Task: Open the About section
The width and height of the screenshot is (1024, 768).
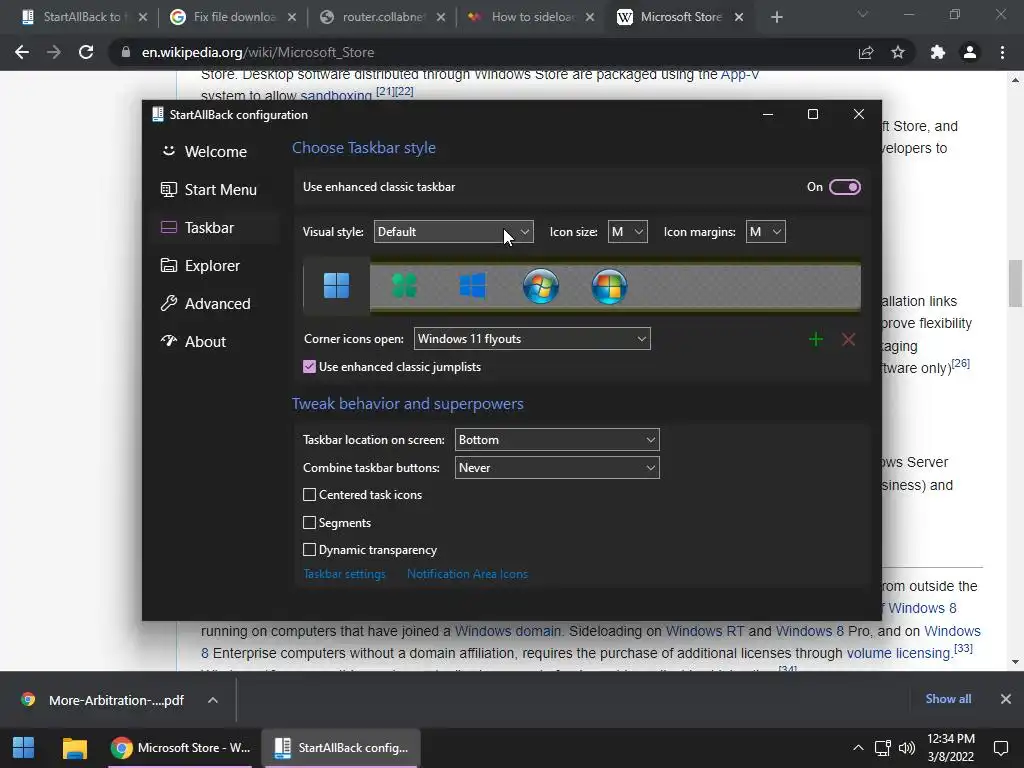Action: [215, 342]
